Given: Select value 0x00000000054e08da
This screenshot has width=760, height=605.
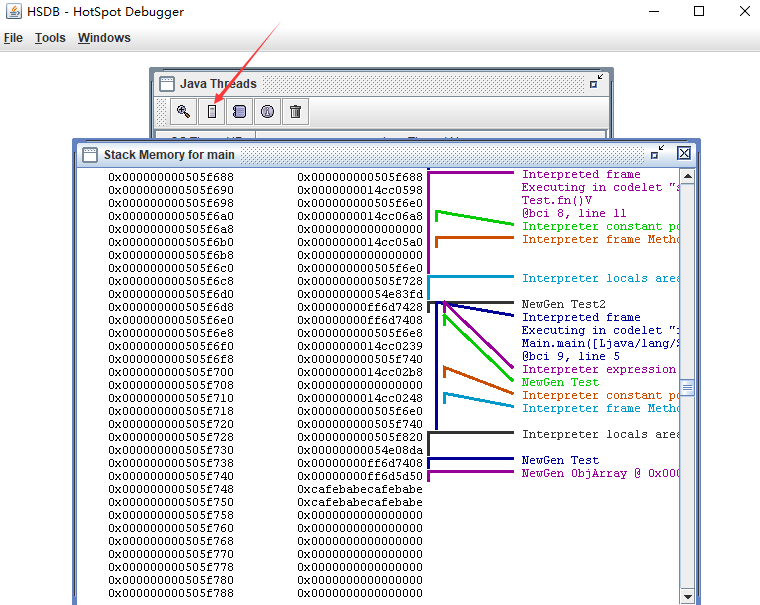Looking at the screenshot, I should [x=360, y=450].
